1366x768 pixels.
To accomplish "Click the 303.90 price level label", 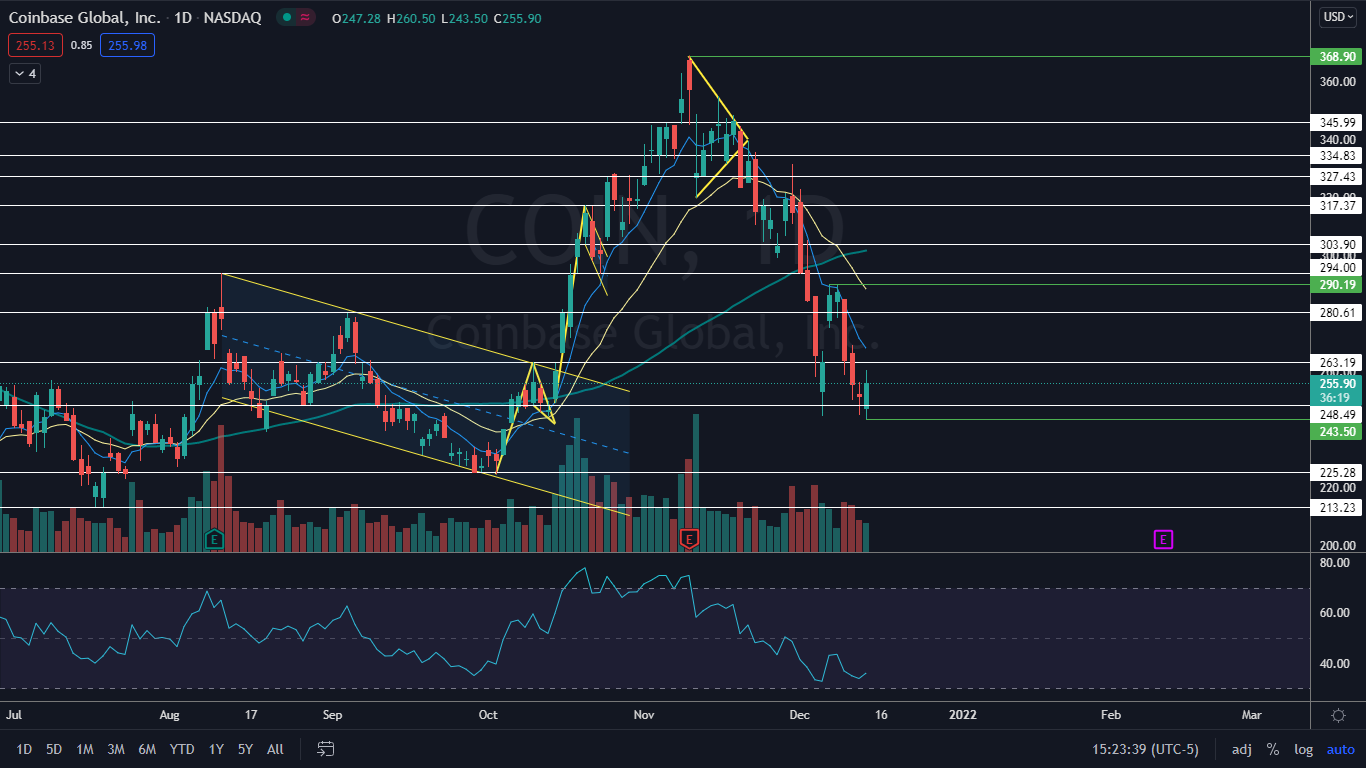I will pos(1337,244).
